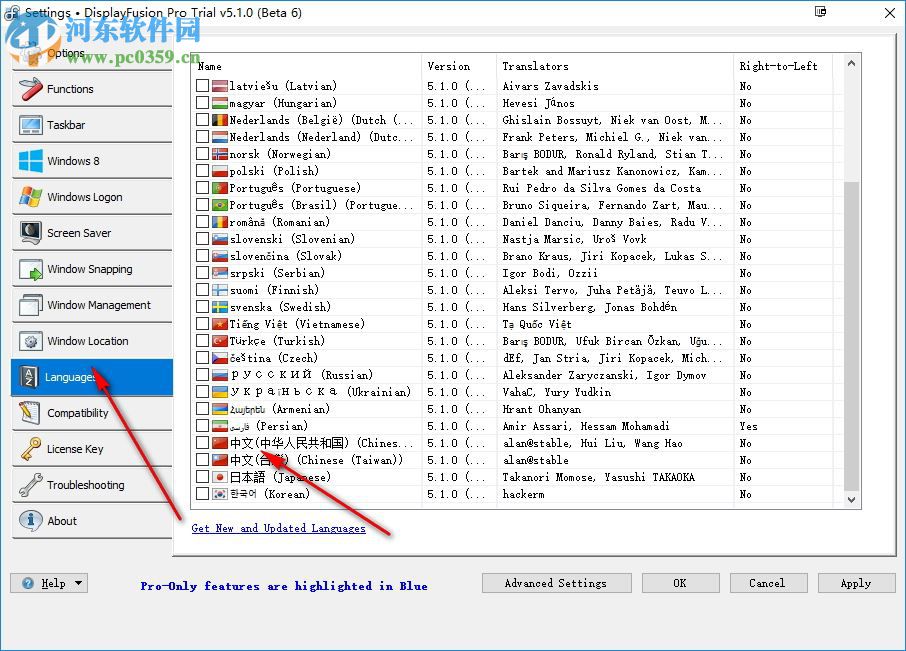Click the Belgium flag icon

click(220, 120)
